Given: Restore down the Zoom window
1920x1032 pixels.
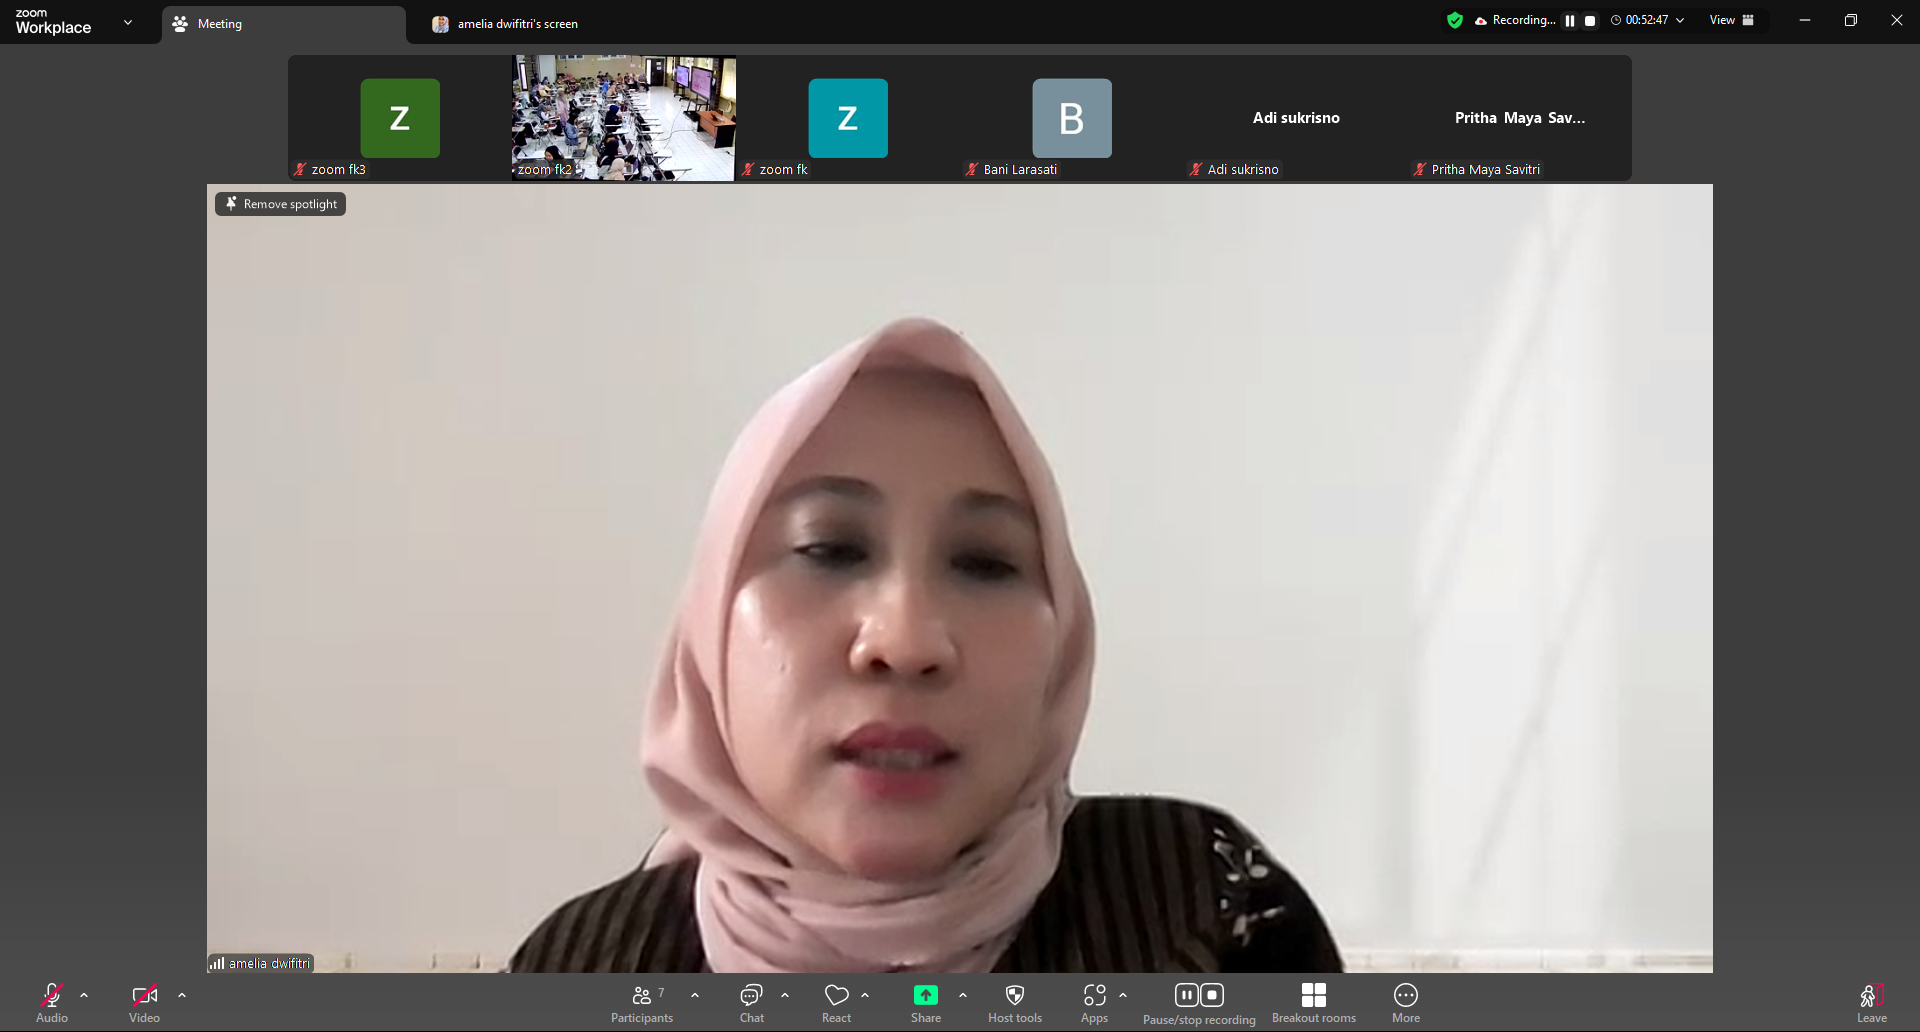Looking at the screenshot, I should (1851, 20).
